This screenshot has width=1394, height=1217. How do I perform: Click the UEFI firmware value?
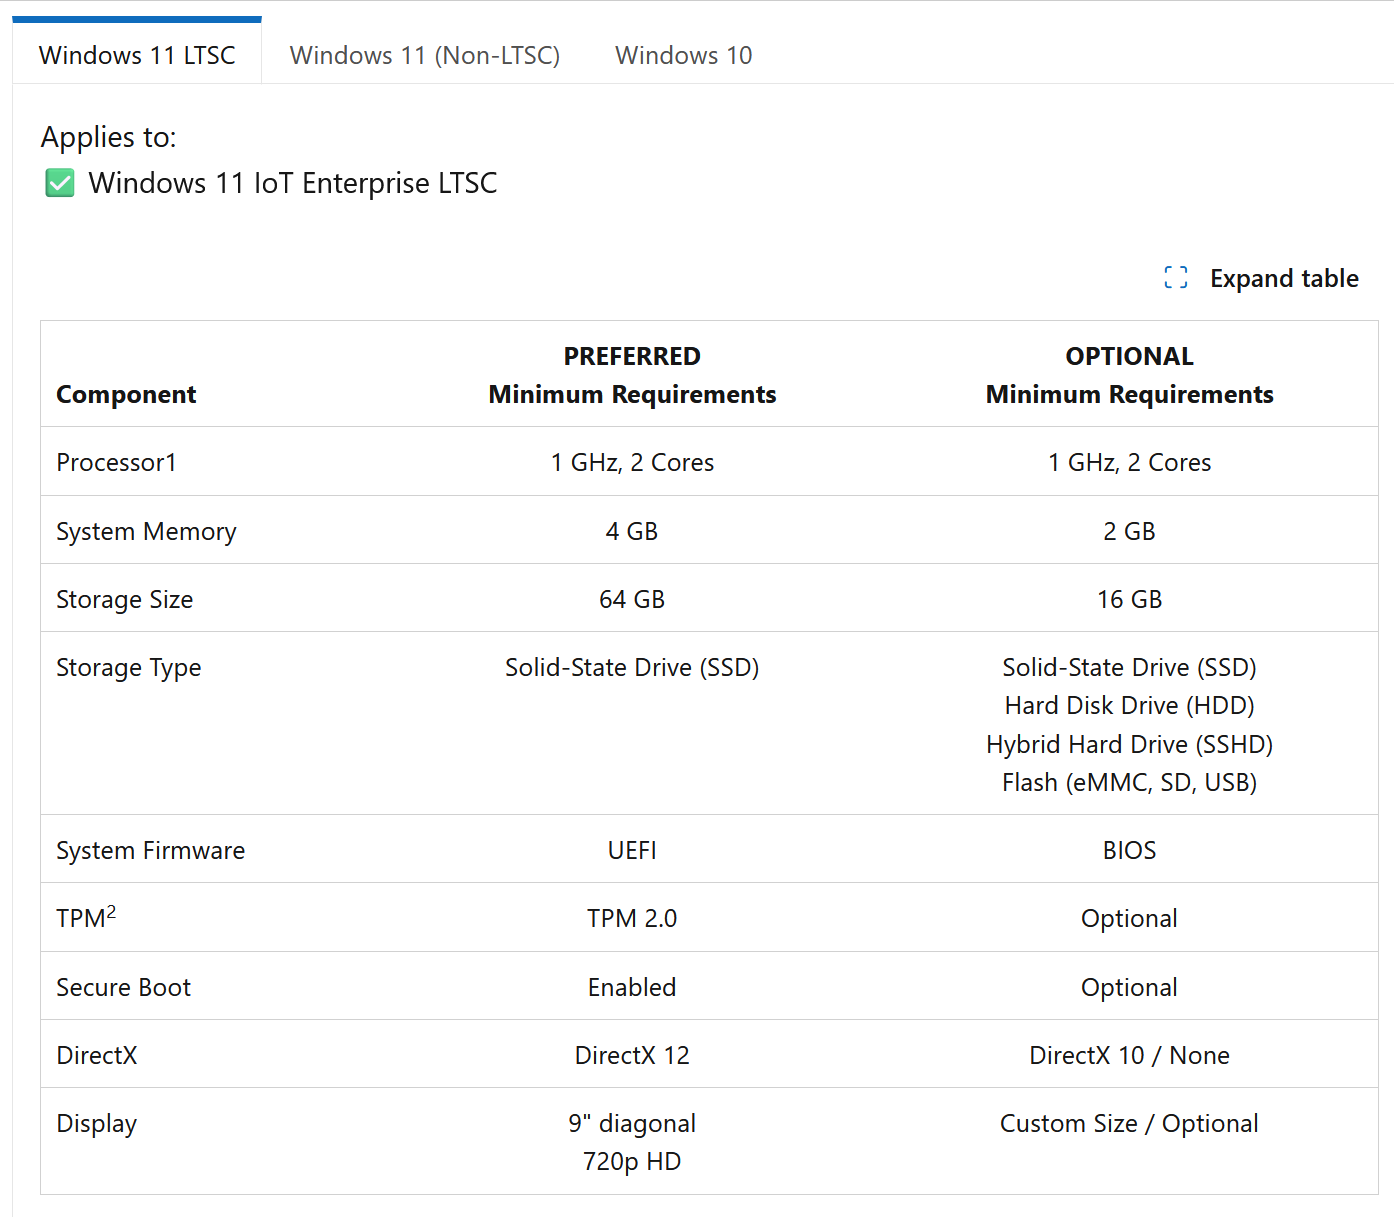tap(632, 850)
